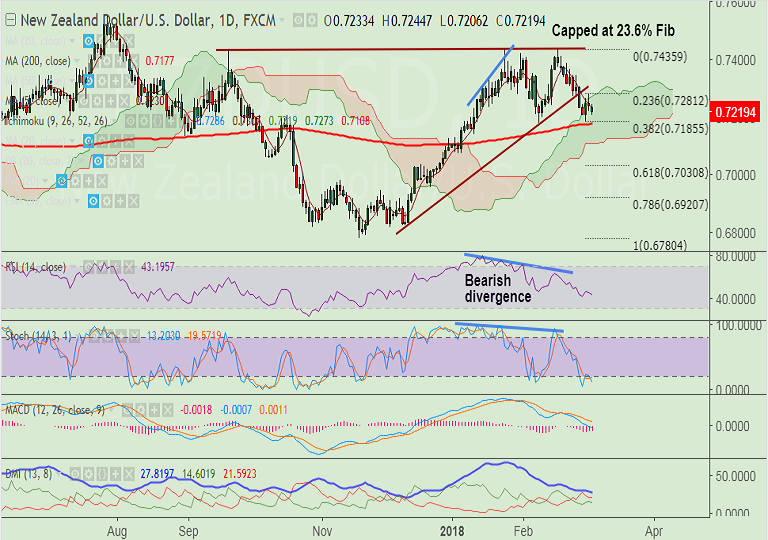Open MA (200, close) settings gear

[x=106, y=61]
